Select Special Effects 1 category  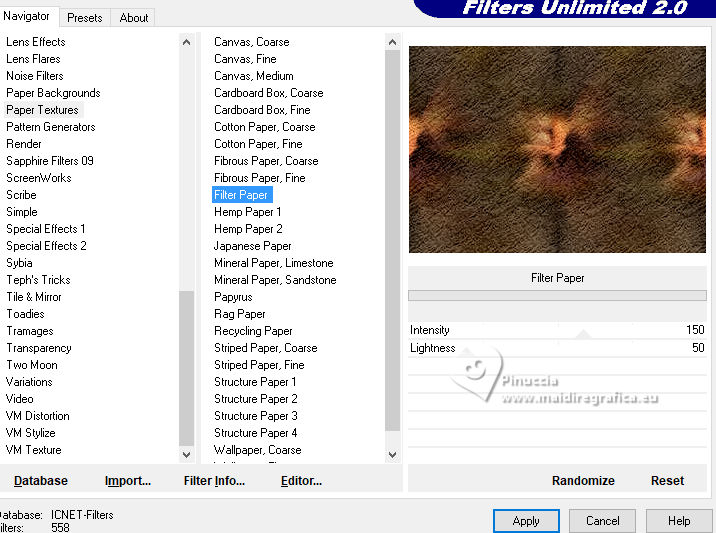pos(46,229)
